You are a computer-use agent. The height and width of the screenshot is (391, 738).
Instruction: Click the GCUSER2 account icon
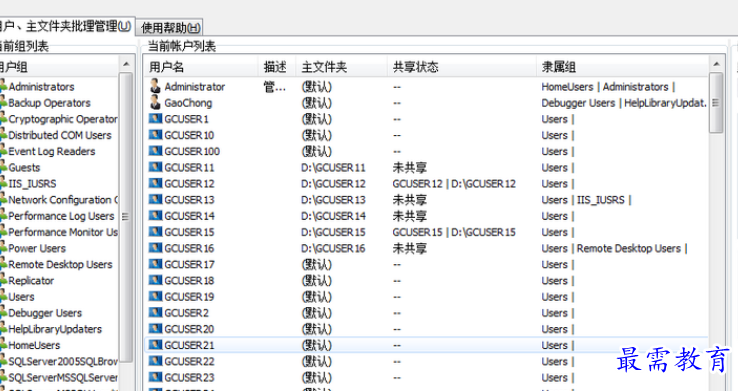click(x=155, y=312)
